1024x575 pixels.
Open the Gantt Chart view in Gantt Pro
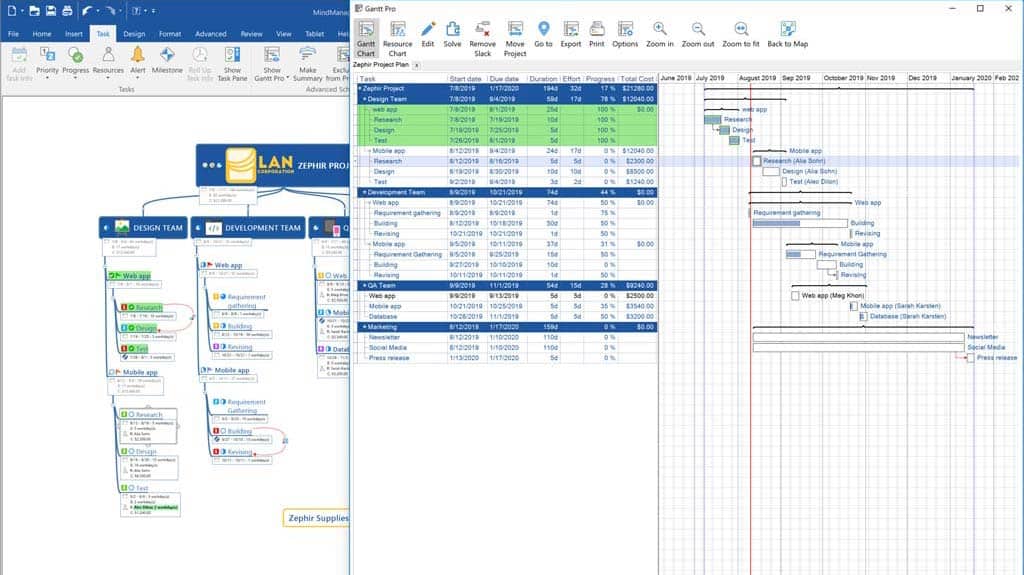click(366, 38)
